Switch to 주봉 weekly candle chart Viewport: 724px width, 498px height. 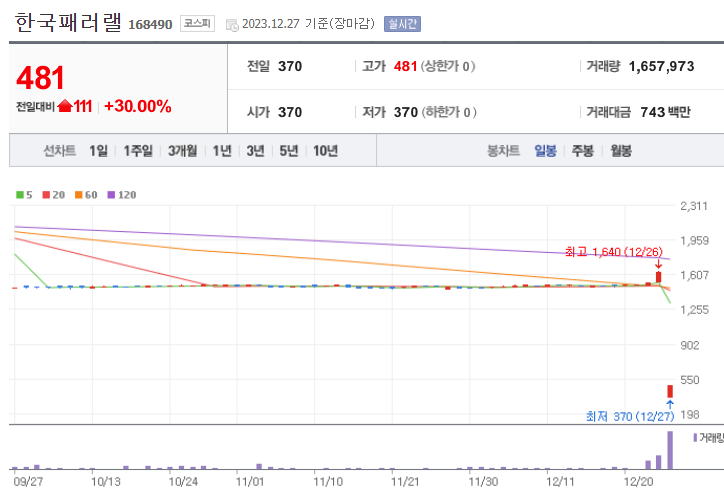click(x=583, y=150)
